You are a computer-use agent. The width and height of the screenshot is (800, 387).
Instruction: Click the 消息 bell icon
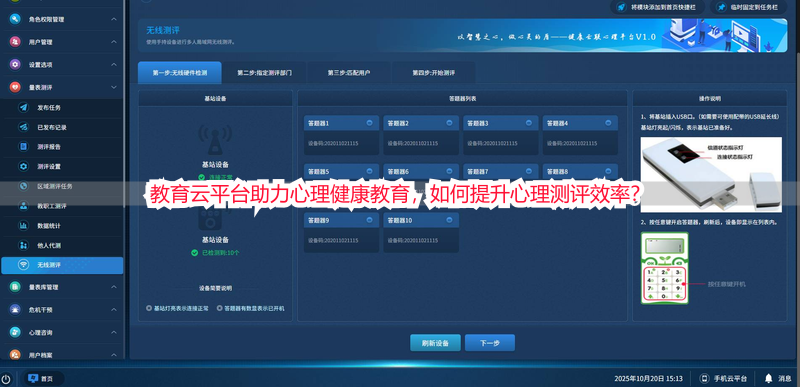coord(768,378)
